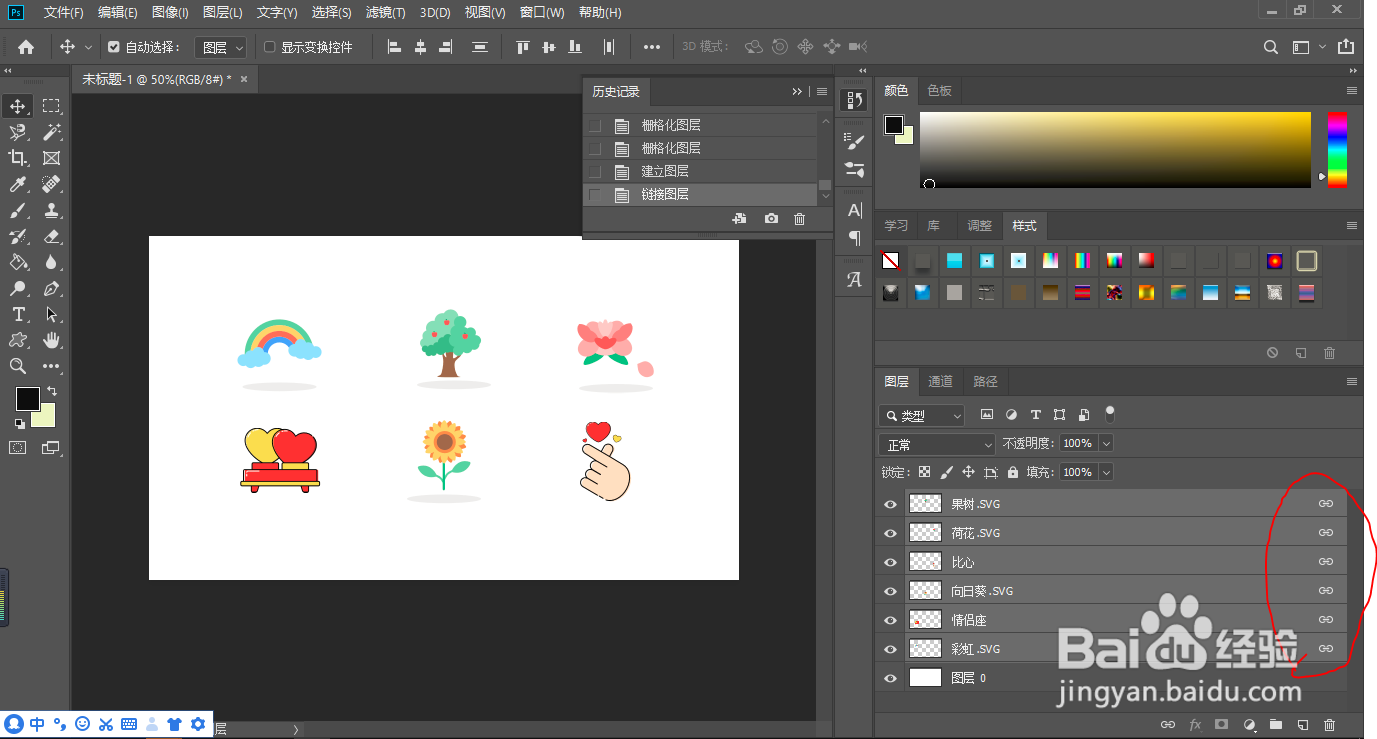Viewport: 1377px width, 739px height.
Task: Switch to the 调整 tab
Action: tap(980, 225)
